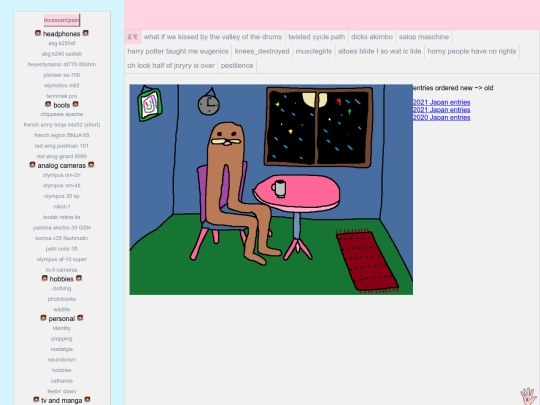
Task: Click the face icon right of personal heading
Action: pyautogui.click(x=80, y=318)
